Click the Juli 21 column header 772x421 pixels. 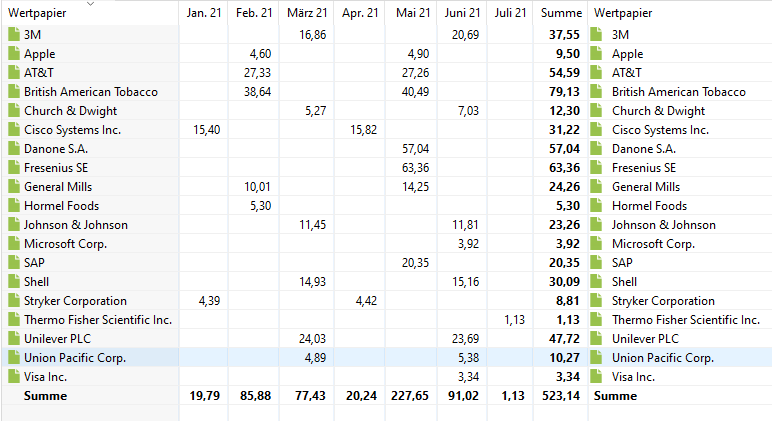pos(511,13)
